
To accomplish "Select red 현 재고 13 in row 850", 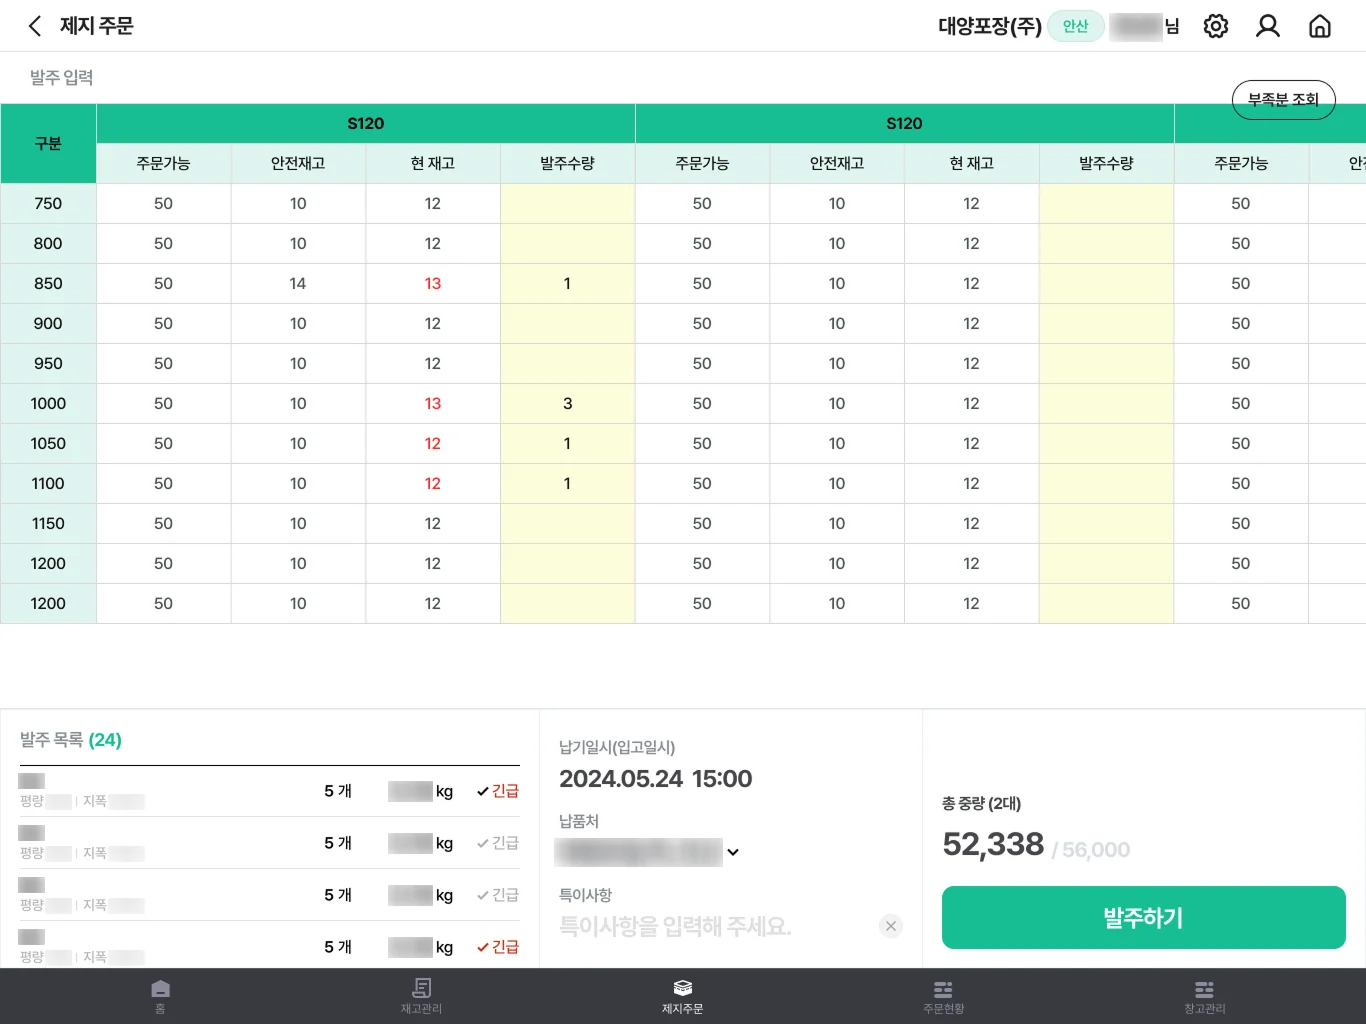I will pos(433,284).
